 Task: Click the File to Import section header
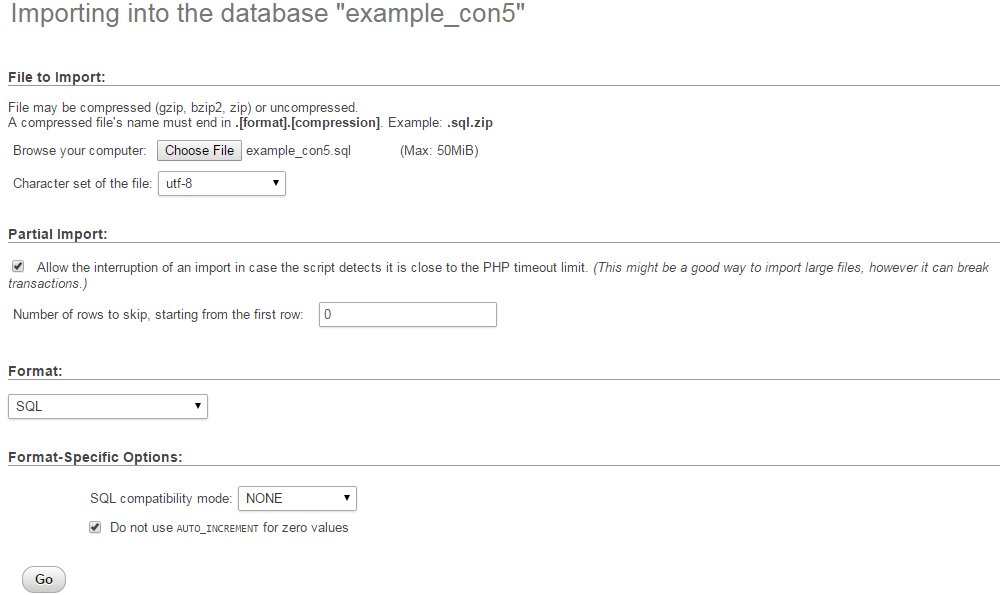point(55,76)
